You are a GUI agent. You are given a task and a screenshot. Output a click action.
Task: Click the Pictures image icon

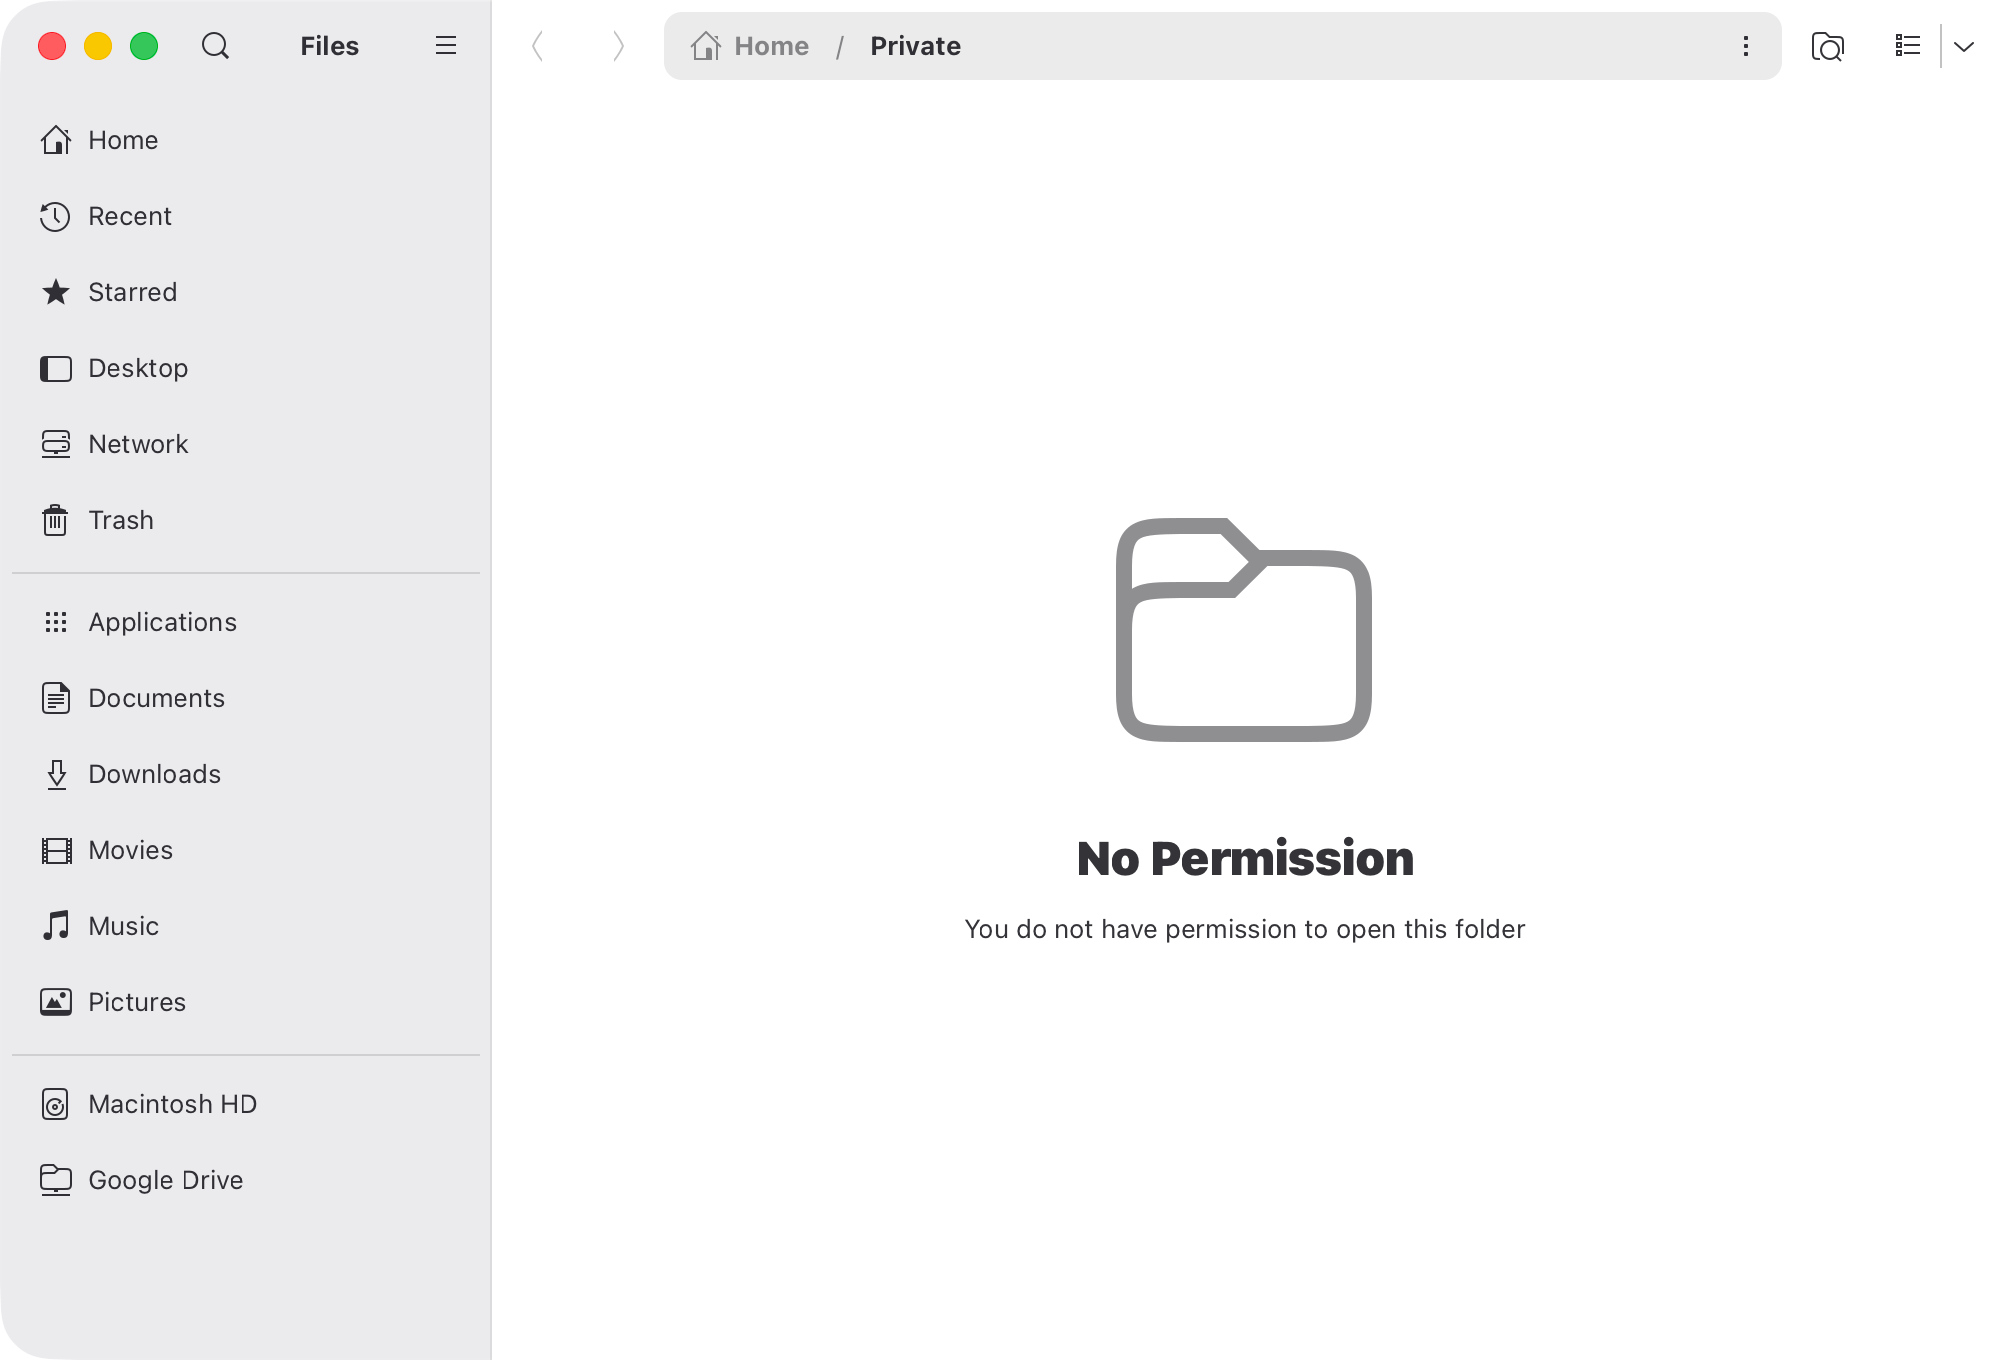(x=56, y=1002)
